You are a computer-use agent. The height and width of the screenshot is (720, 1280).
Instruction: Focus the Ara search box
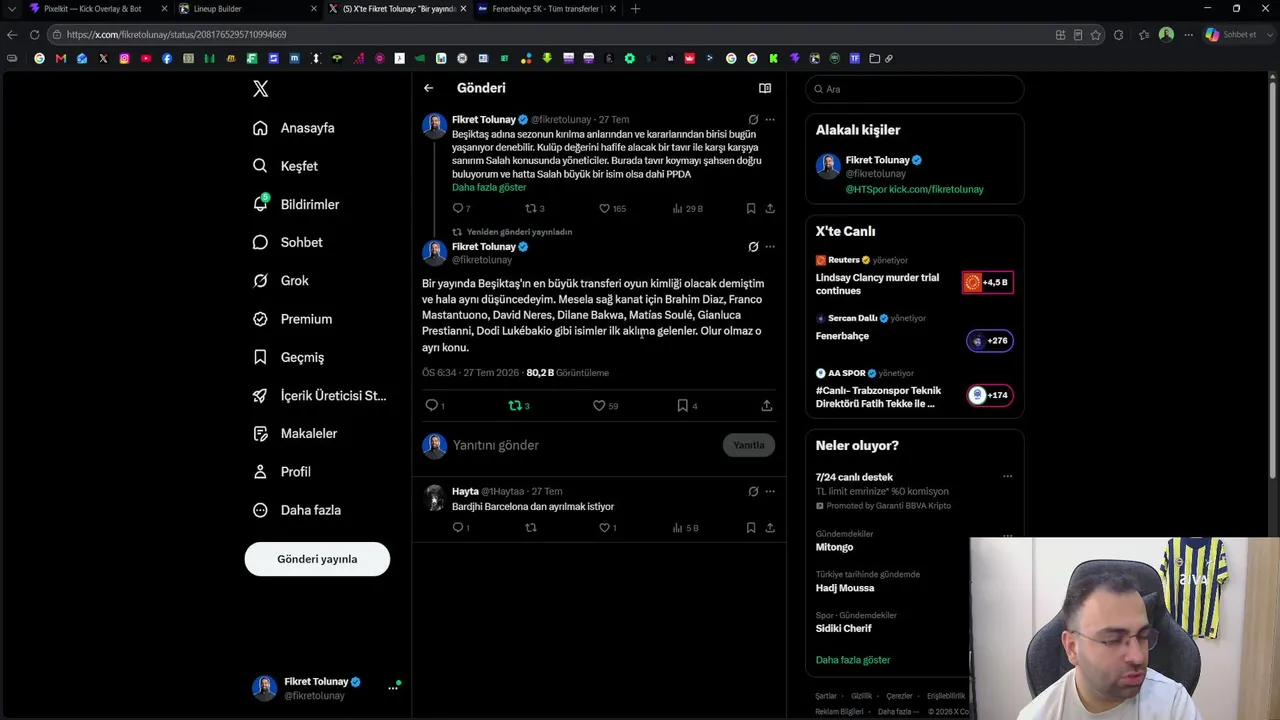(x=915, y=89)
